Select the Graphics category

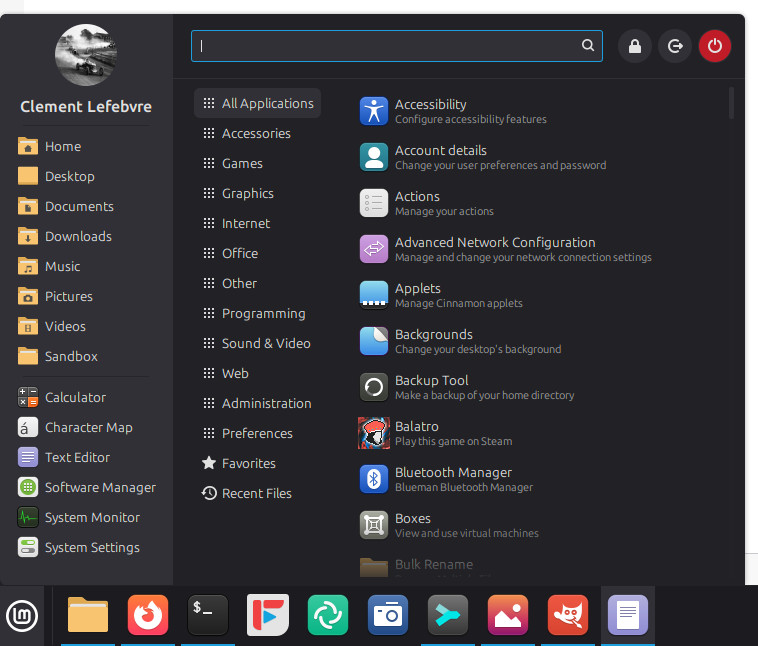[247, 193]
